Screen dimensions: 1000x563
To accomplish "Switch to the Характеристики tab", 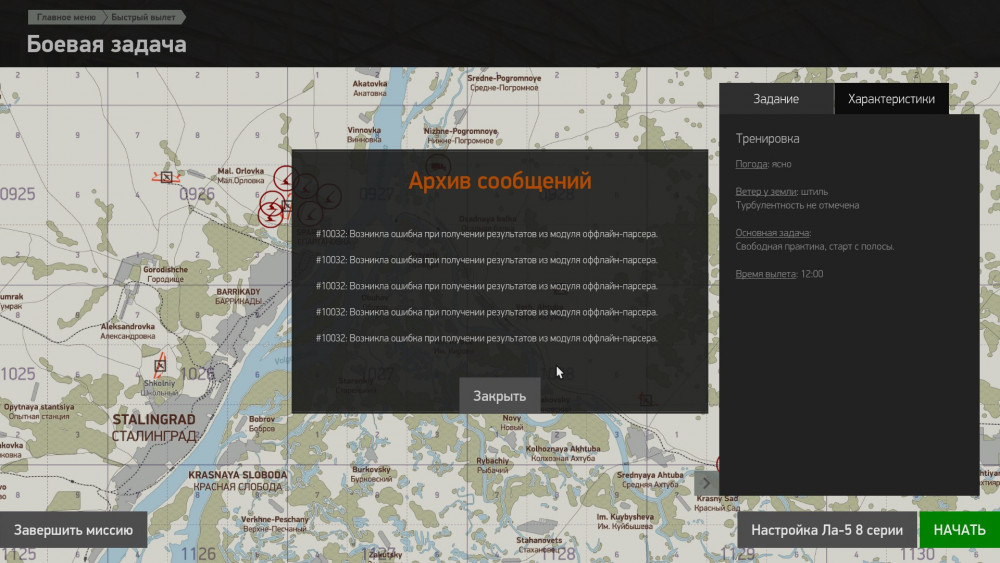I will [891, 99].
